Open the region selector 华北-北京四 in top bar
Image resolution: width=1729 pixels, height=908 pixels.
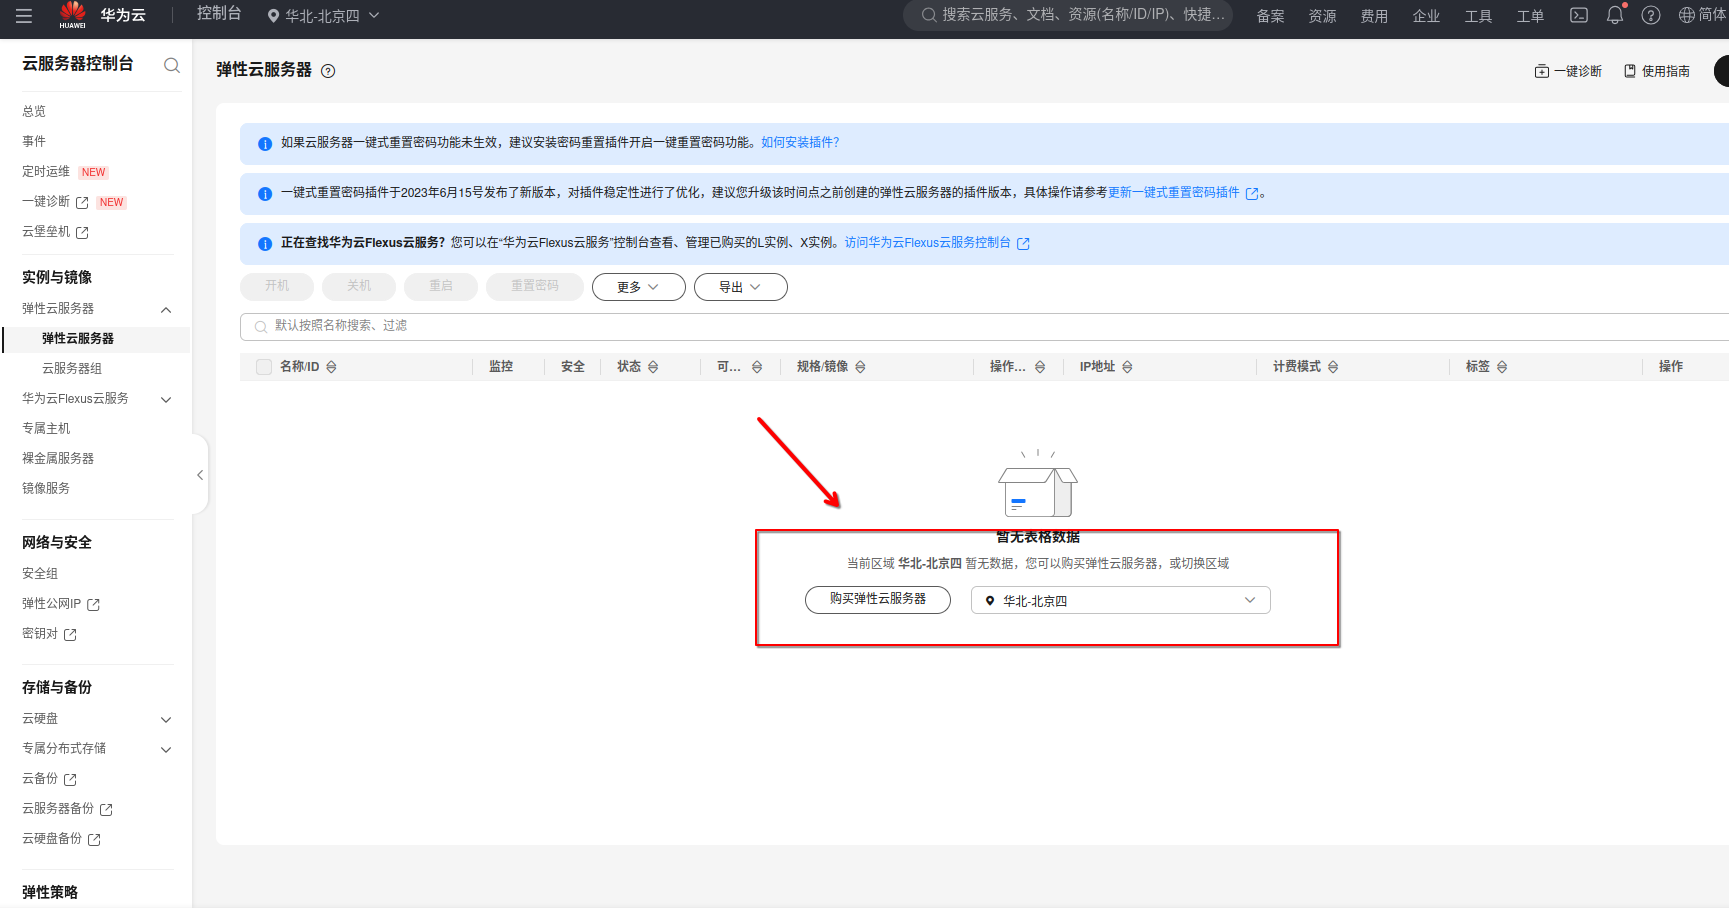323,16
